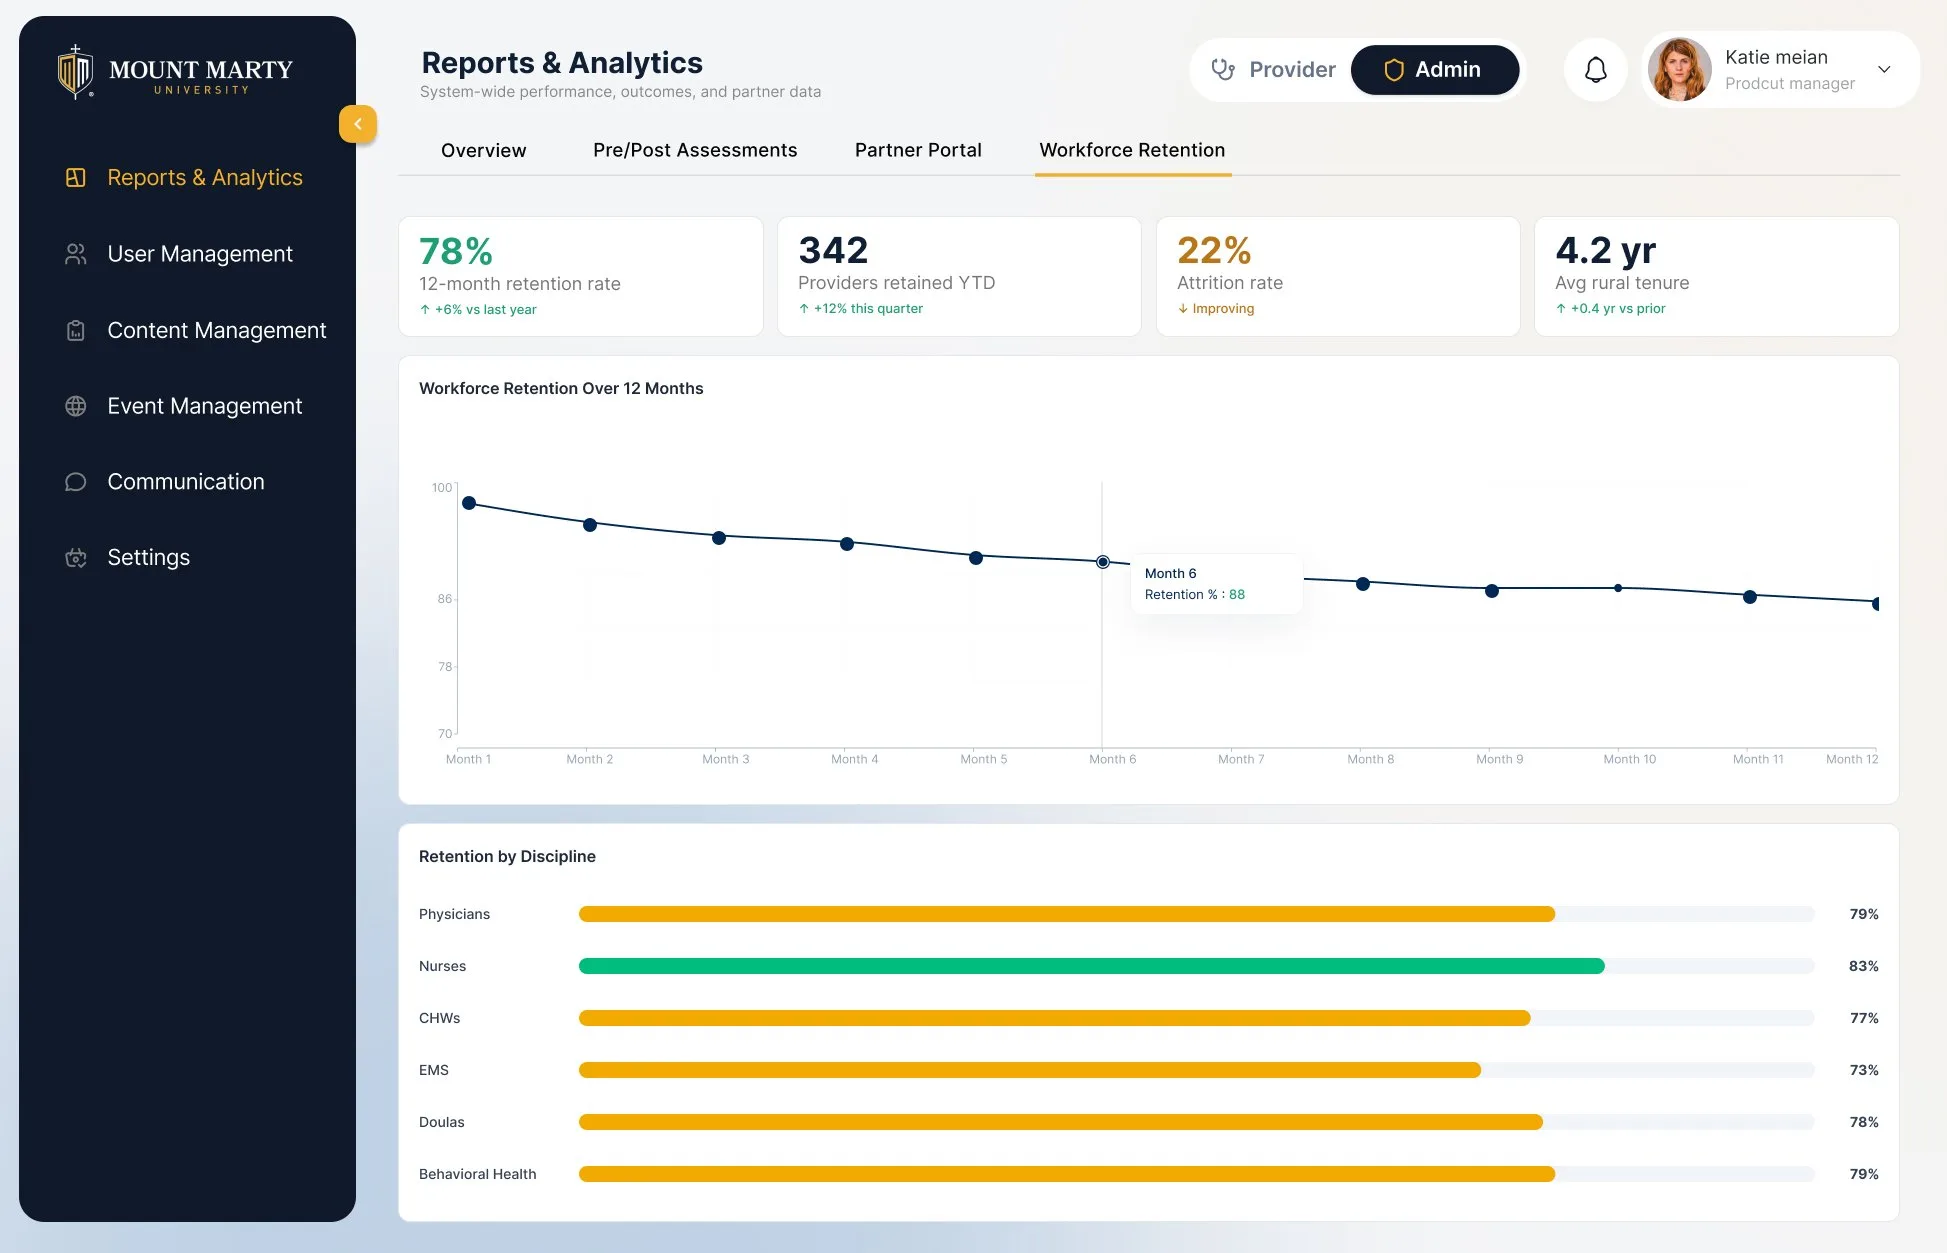Collapse the sidebar with yellow arrow

click(x=358, y=124)
